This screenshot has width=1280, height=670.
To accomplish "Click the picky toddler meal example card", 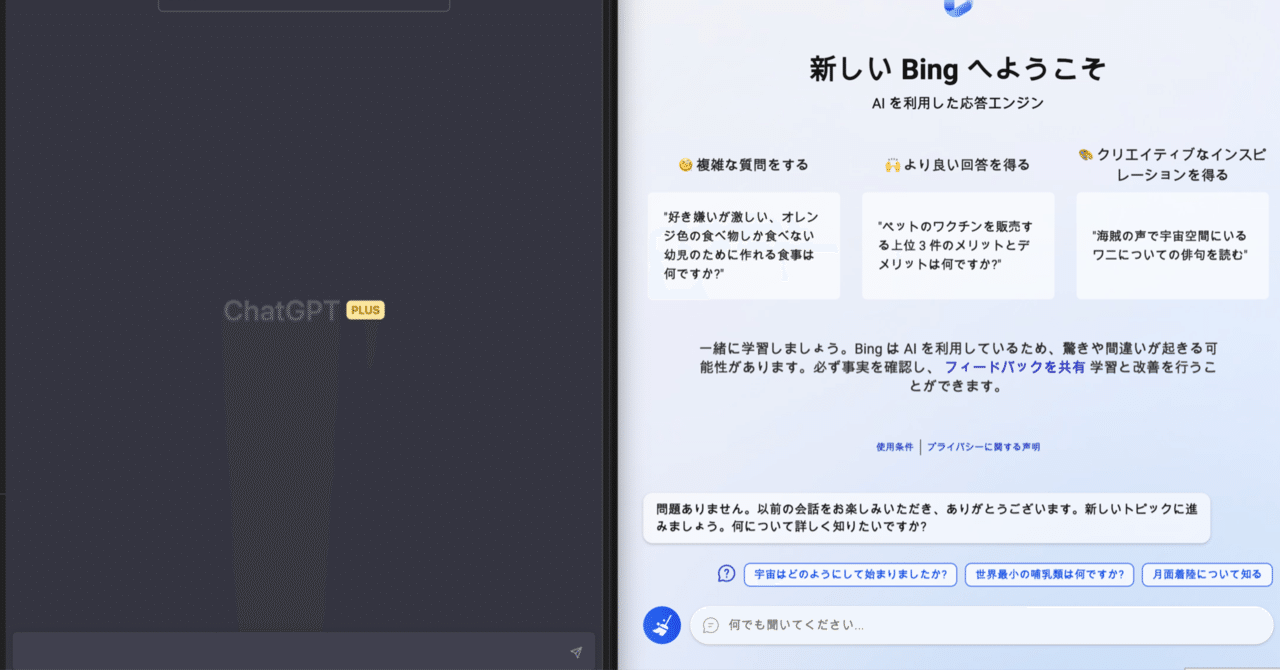I will coord(743,245).
